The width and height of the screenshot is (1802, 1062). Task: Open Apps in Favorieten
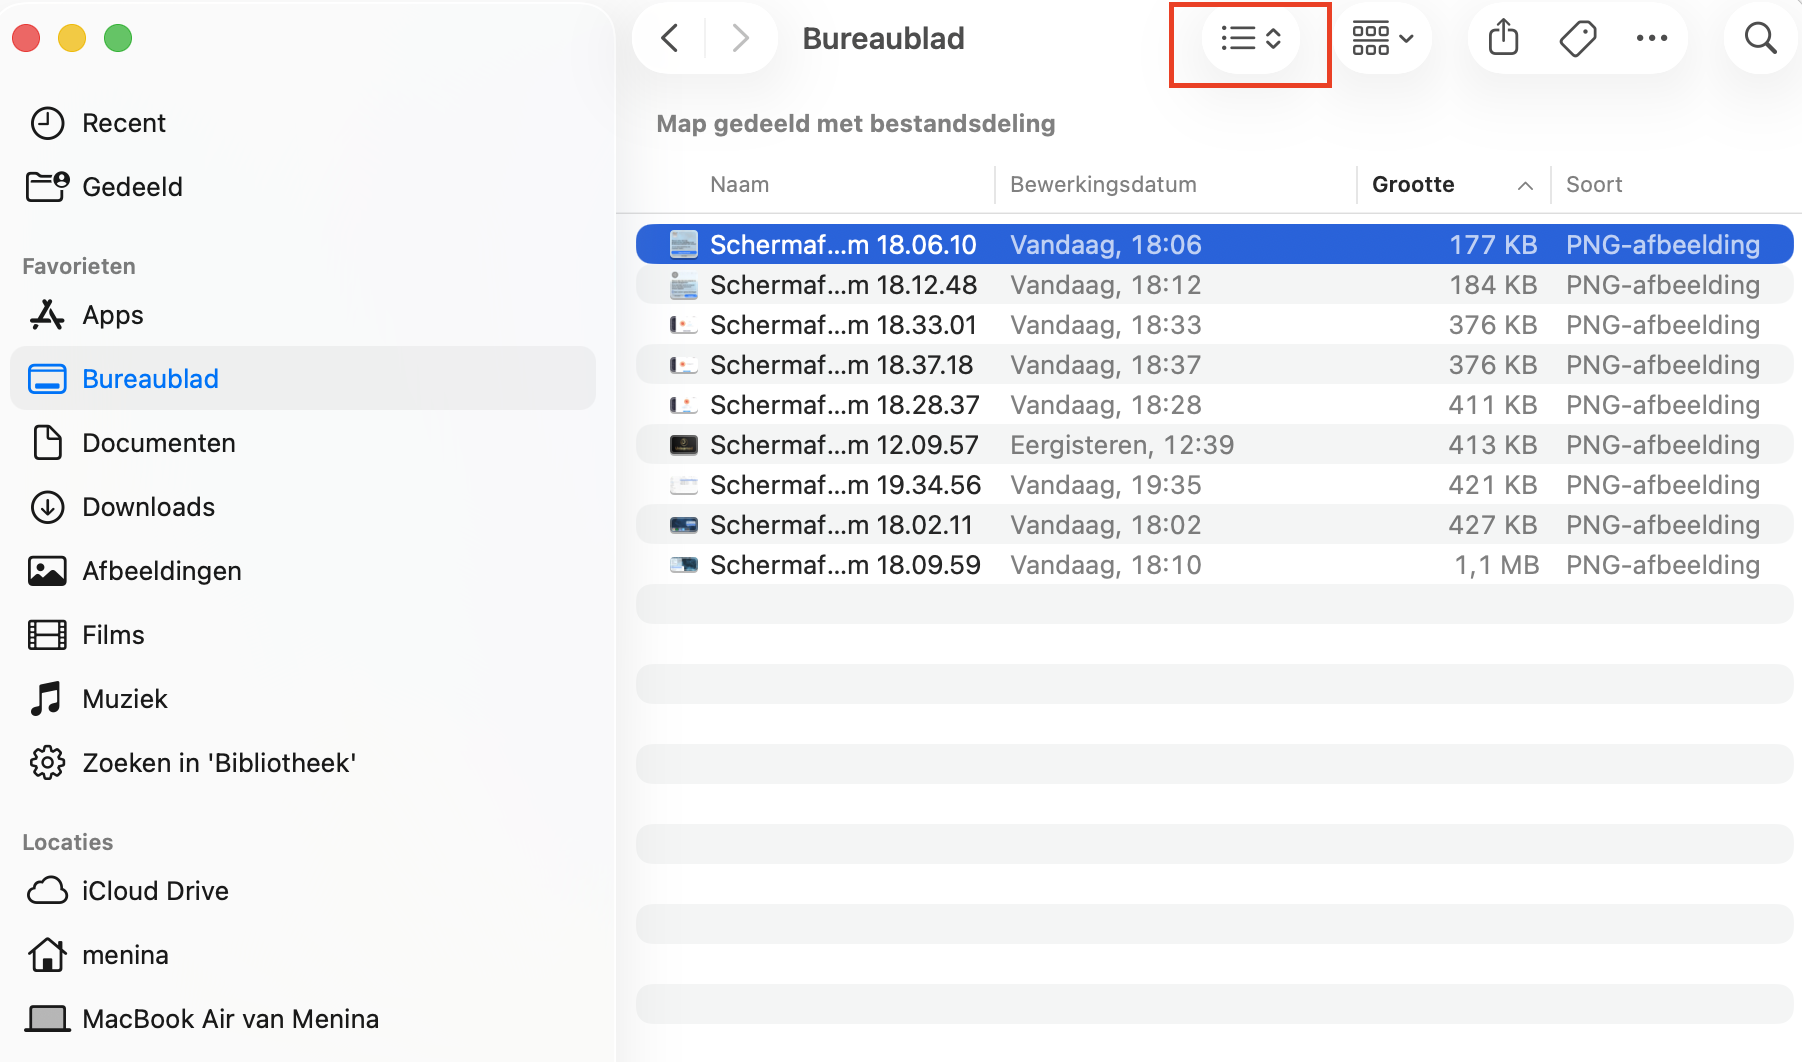[x=112, y=315]
